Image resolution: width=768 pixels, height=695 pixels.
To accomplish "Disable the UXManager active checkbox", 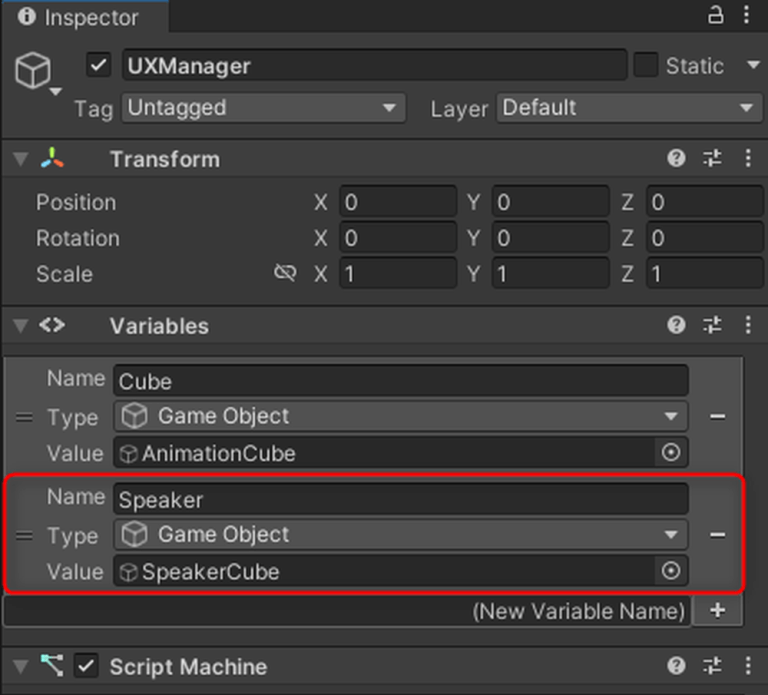I will pyautogui.click(x=99, y=66).
